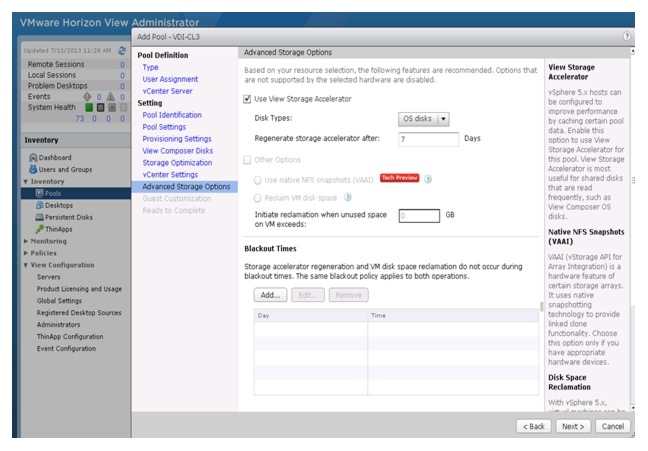Expand the Monitoring section
Screen dimensions: 648x451
26,241
